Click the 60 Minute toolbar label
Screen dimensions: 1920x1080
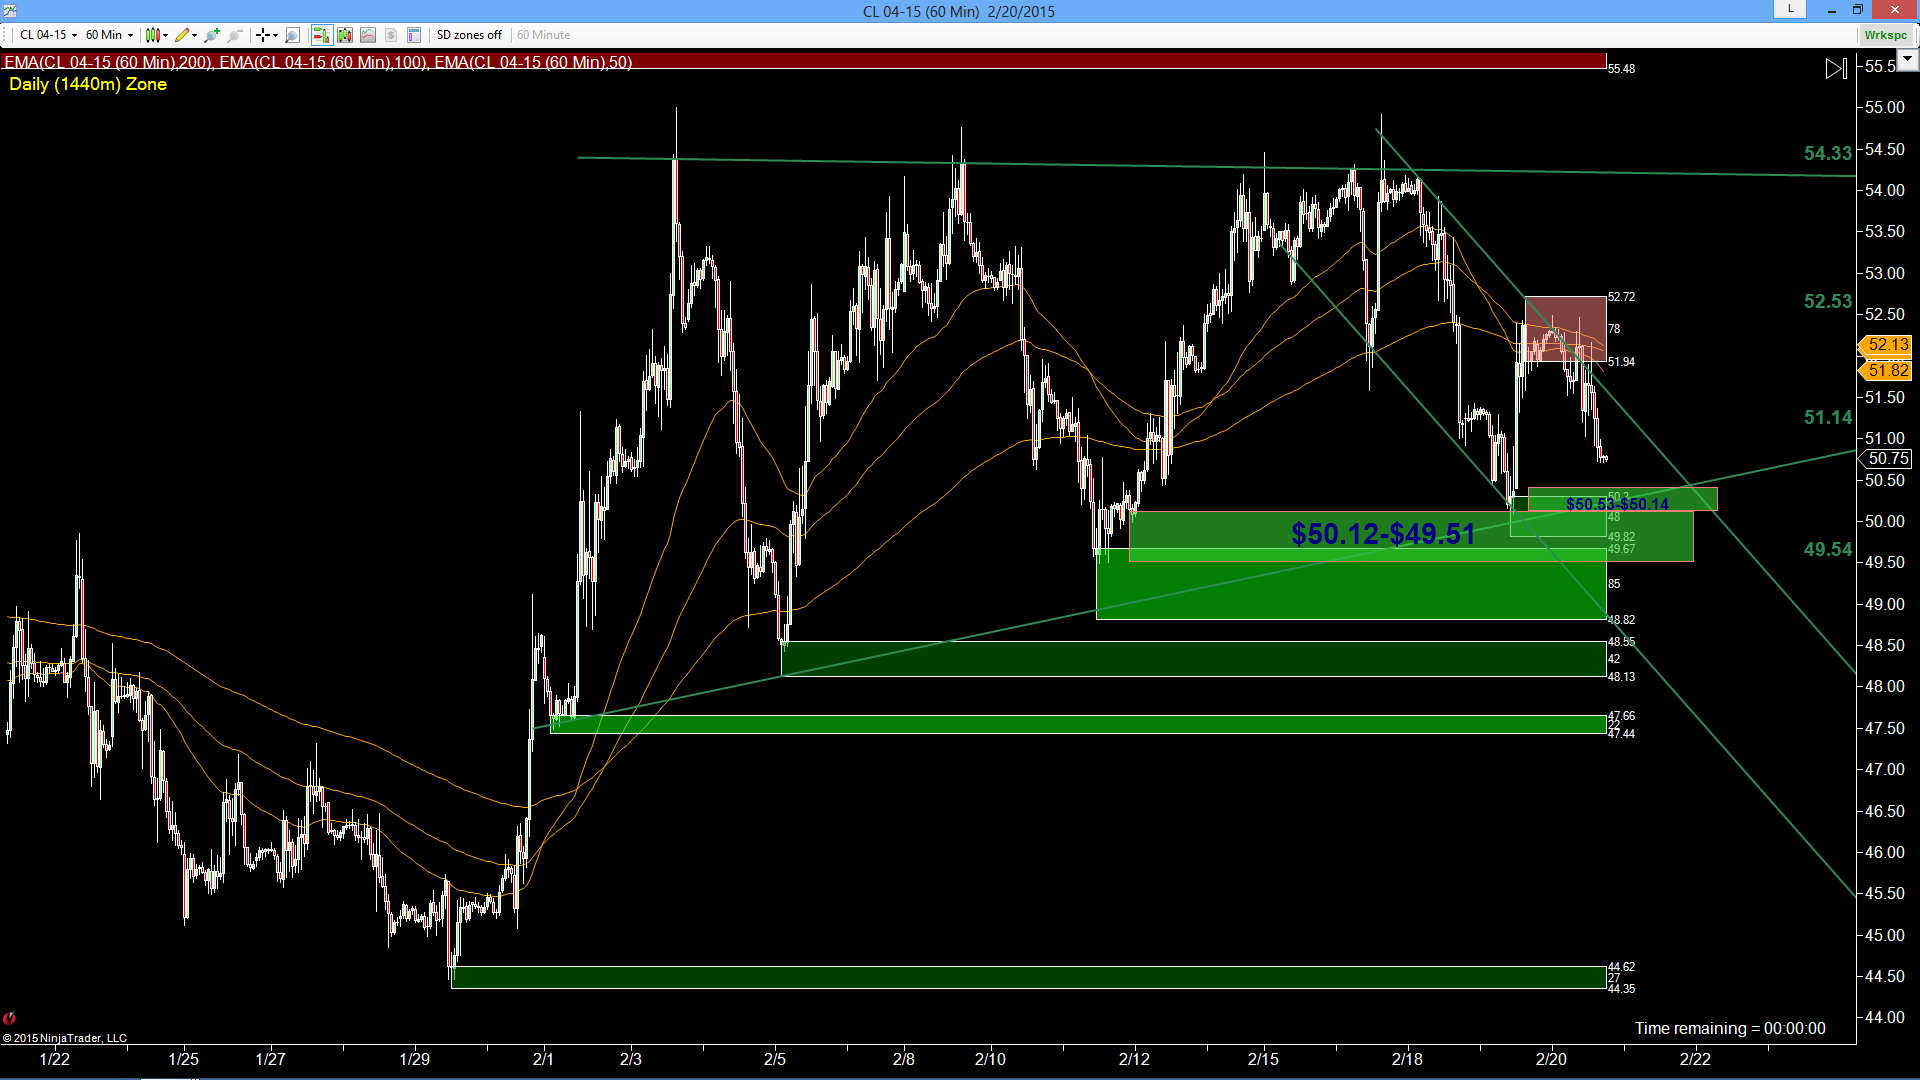(543, 35)
